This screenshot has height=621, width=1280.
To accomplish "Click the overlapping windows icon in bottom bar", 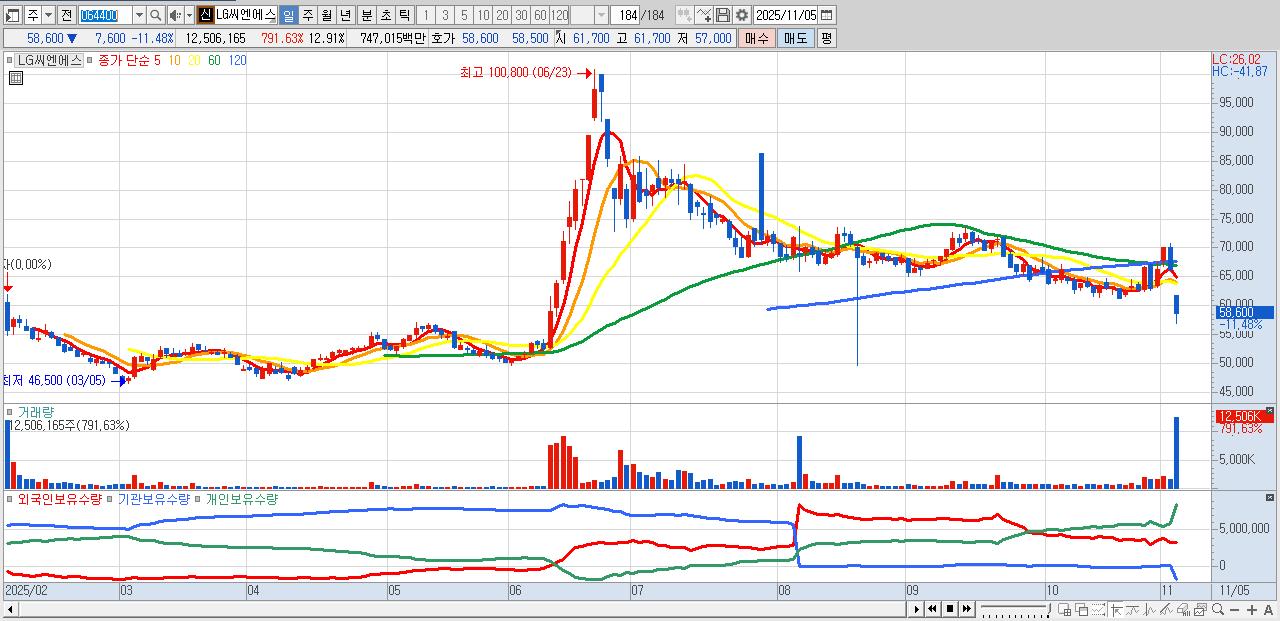I will [x=1082, y=610].
